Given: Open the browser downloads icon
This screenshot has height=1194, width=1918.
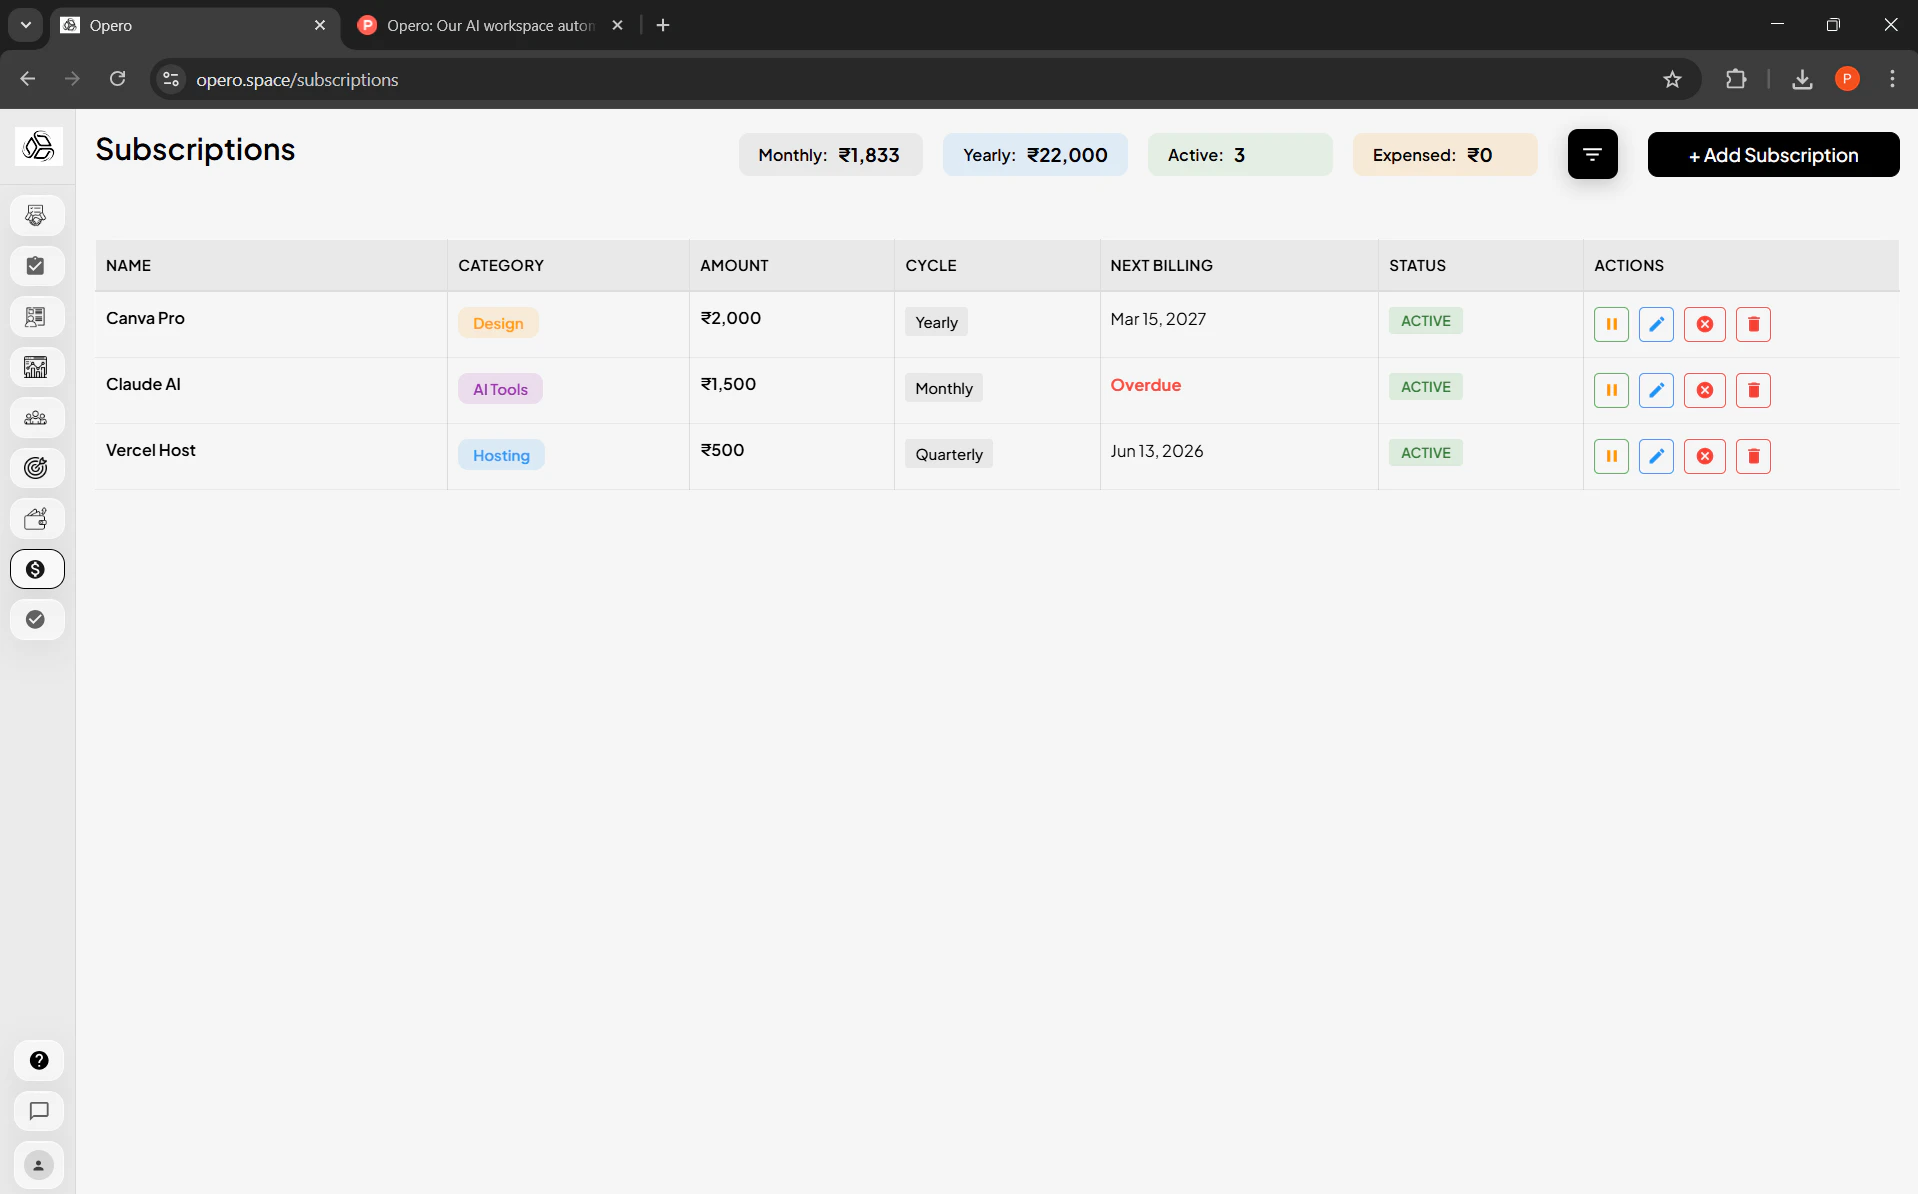Looking at the screenshot, I should point(1802,79).
